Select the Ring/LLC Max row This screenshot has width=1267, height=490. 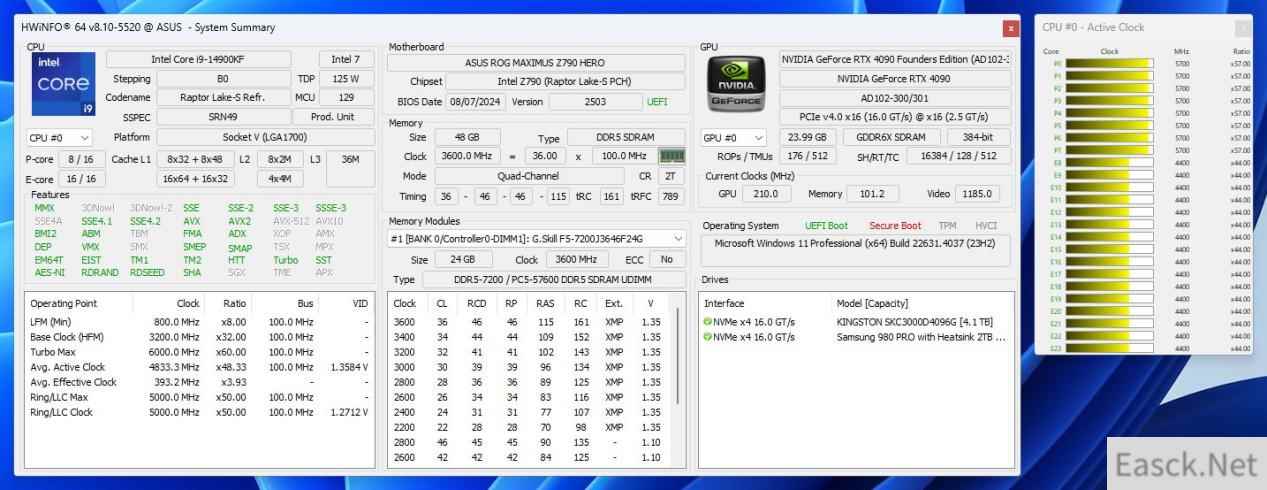click(x=200, y=397)
